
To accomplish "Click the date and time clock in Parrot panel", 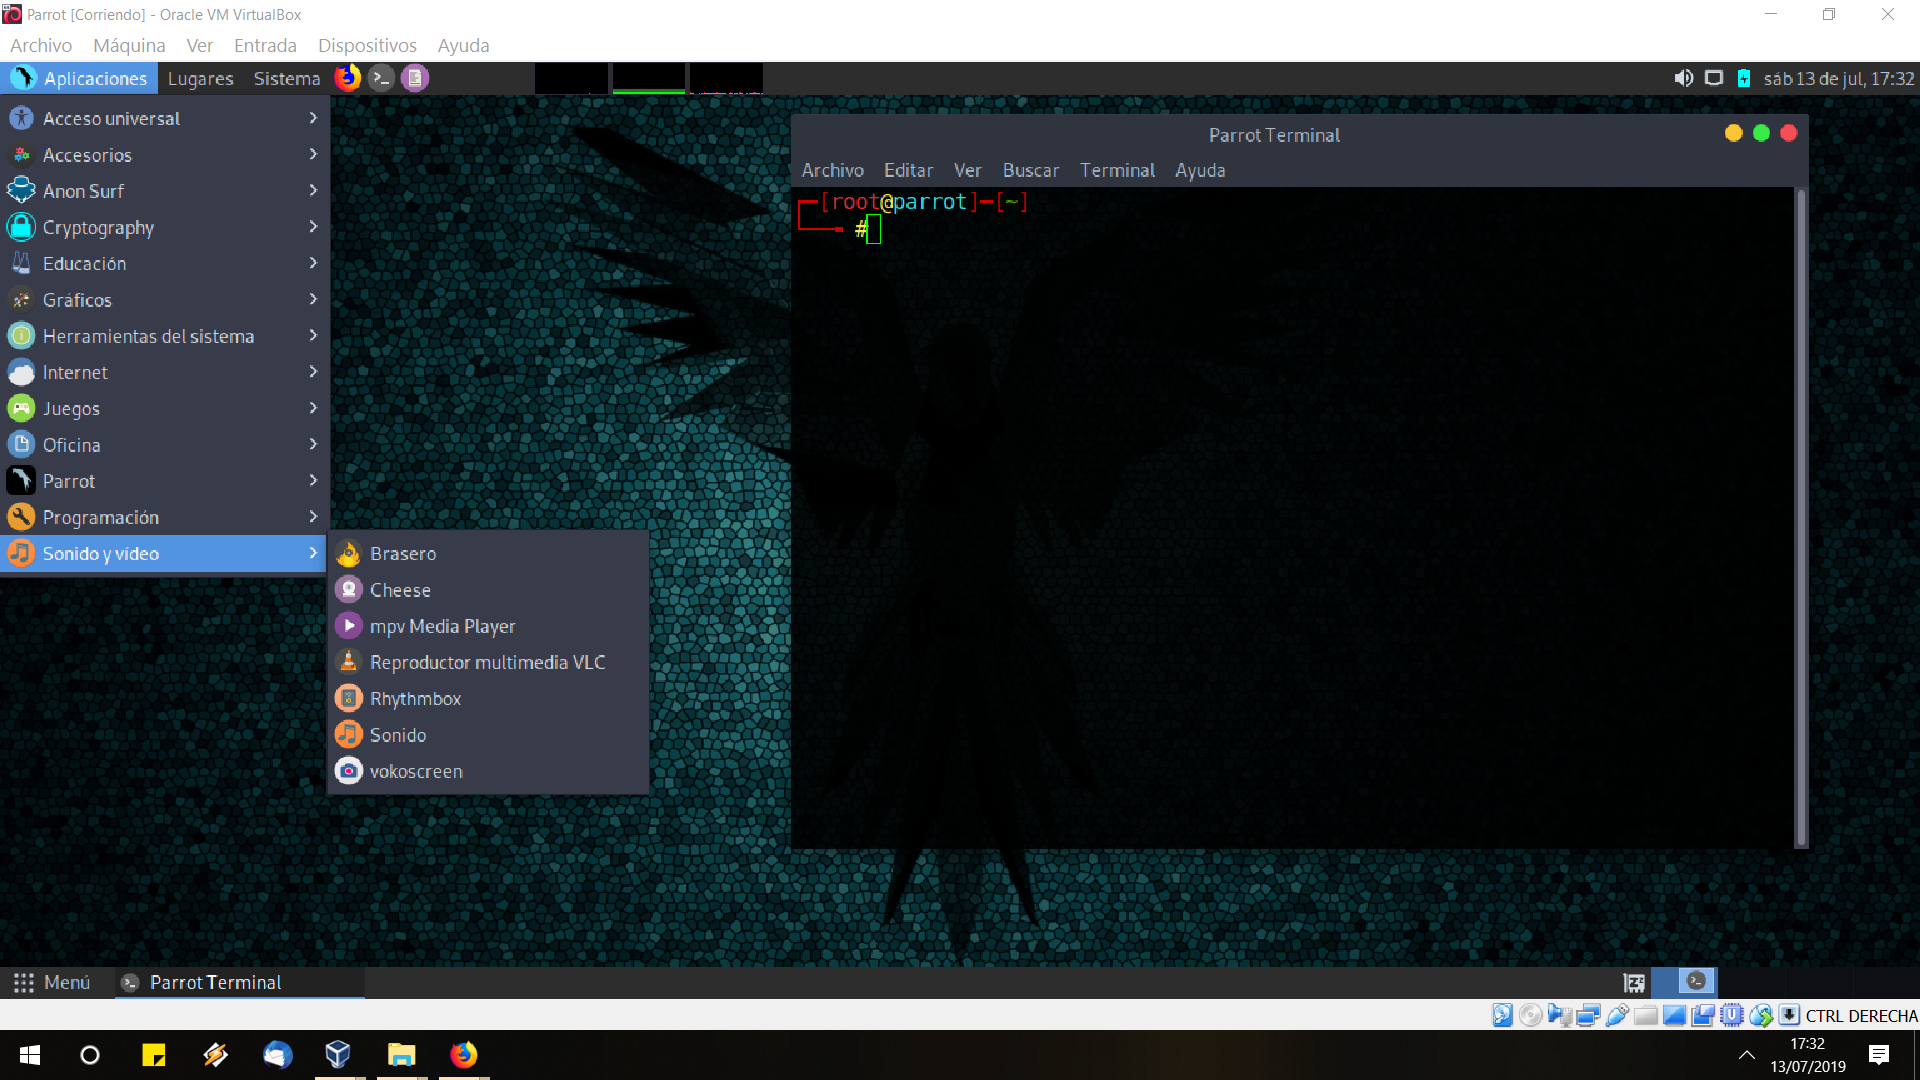I will (1838, 78).
